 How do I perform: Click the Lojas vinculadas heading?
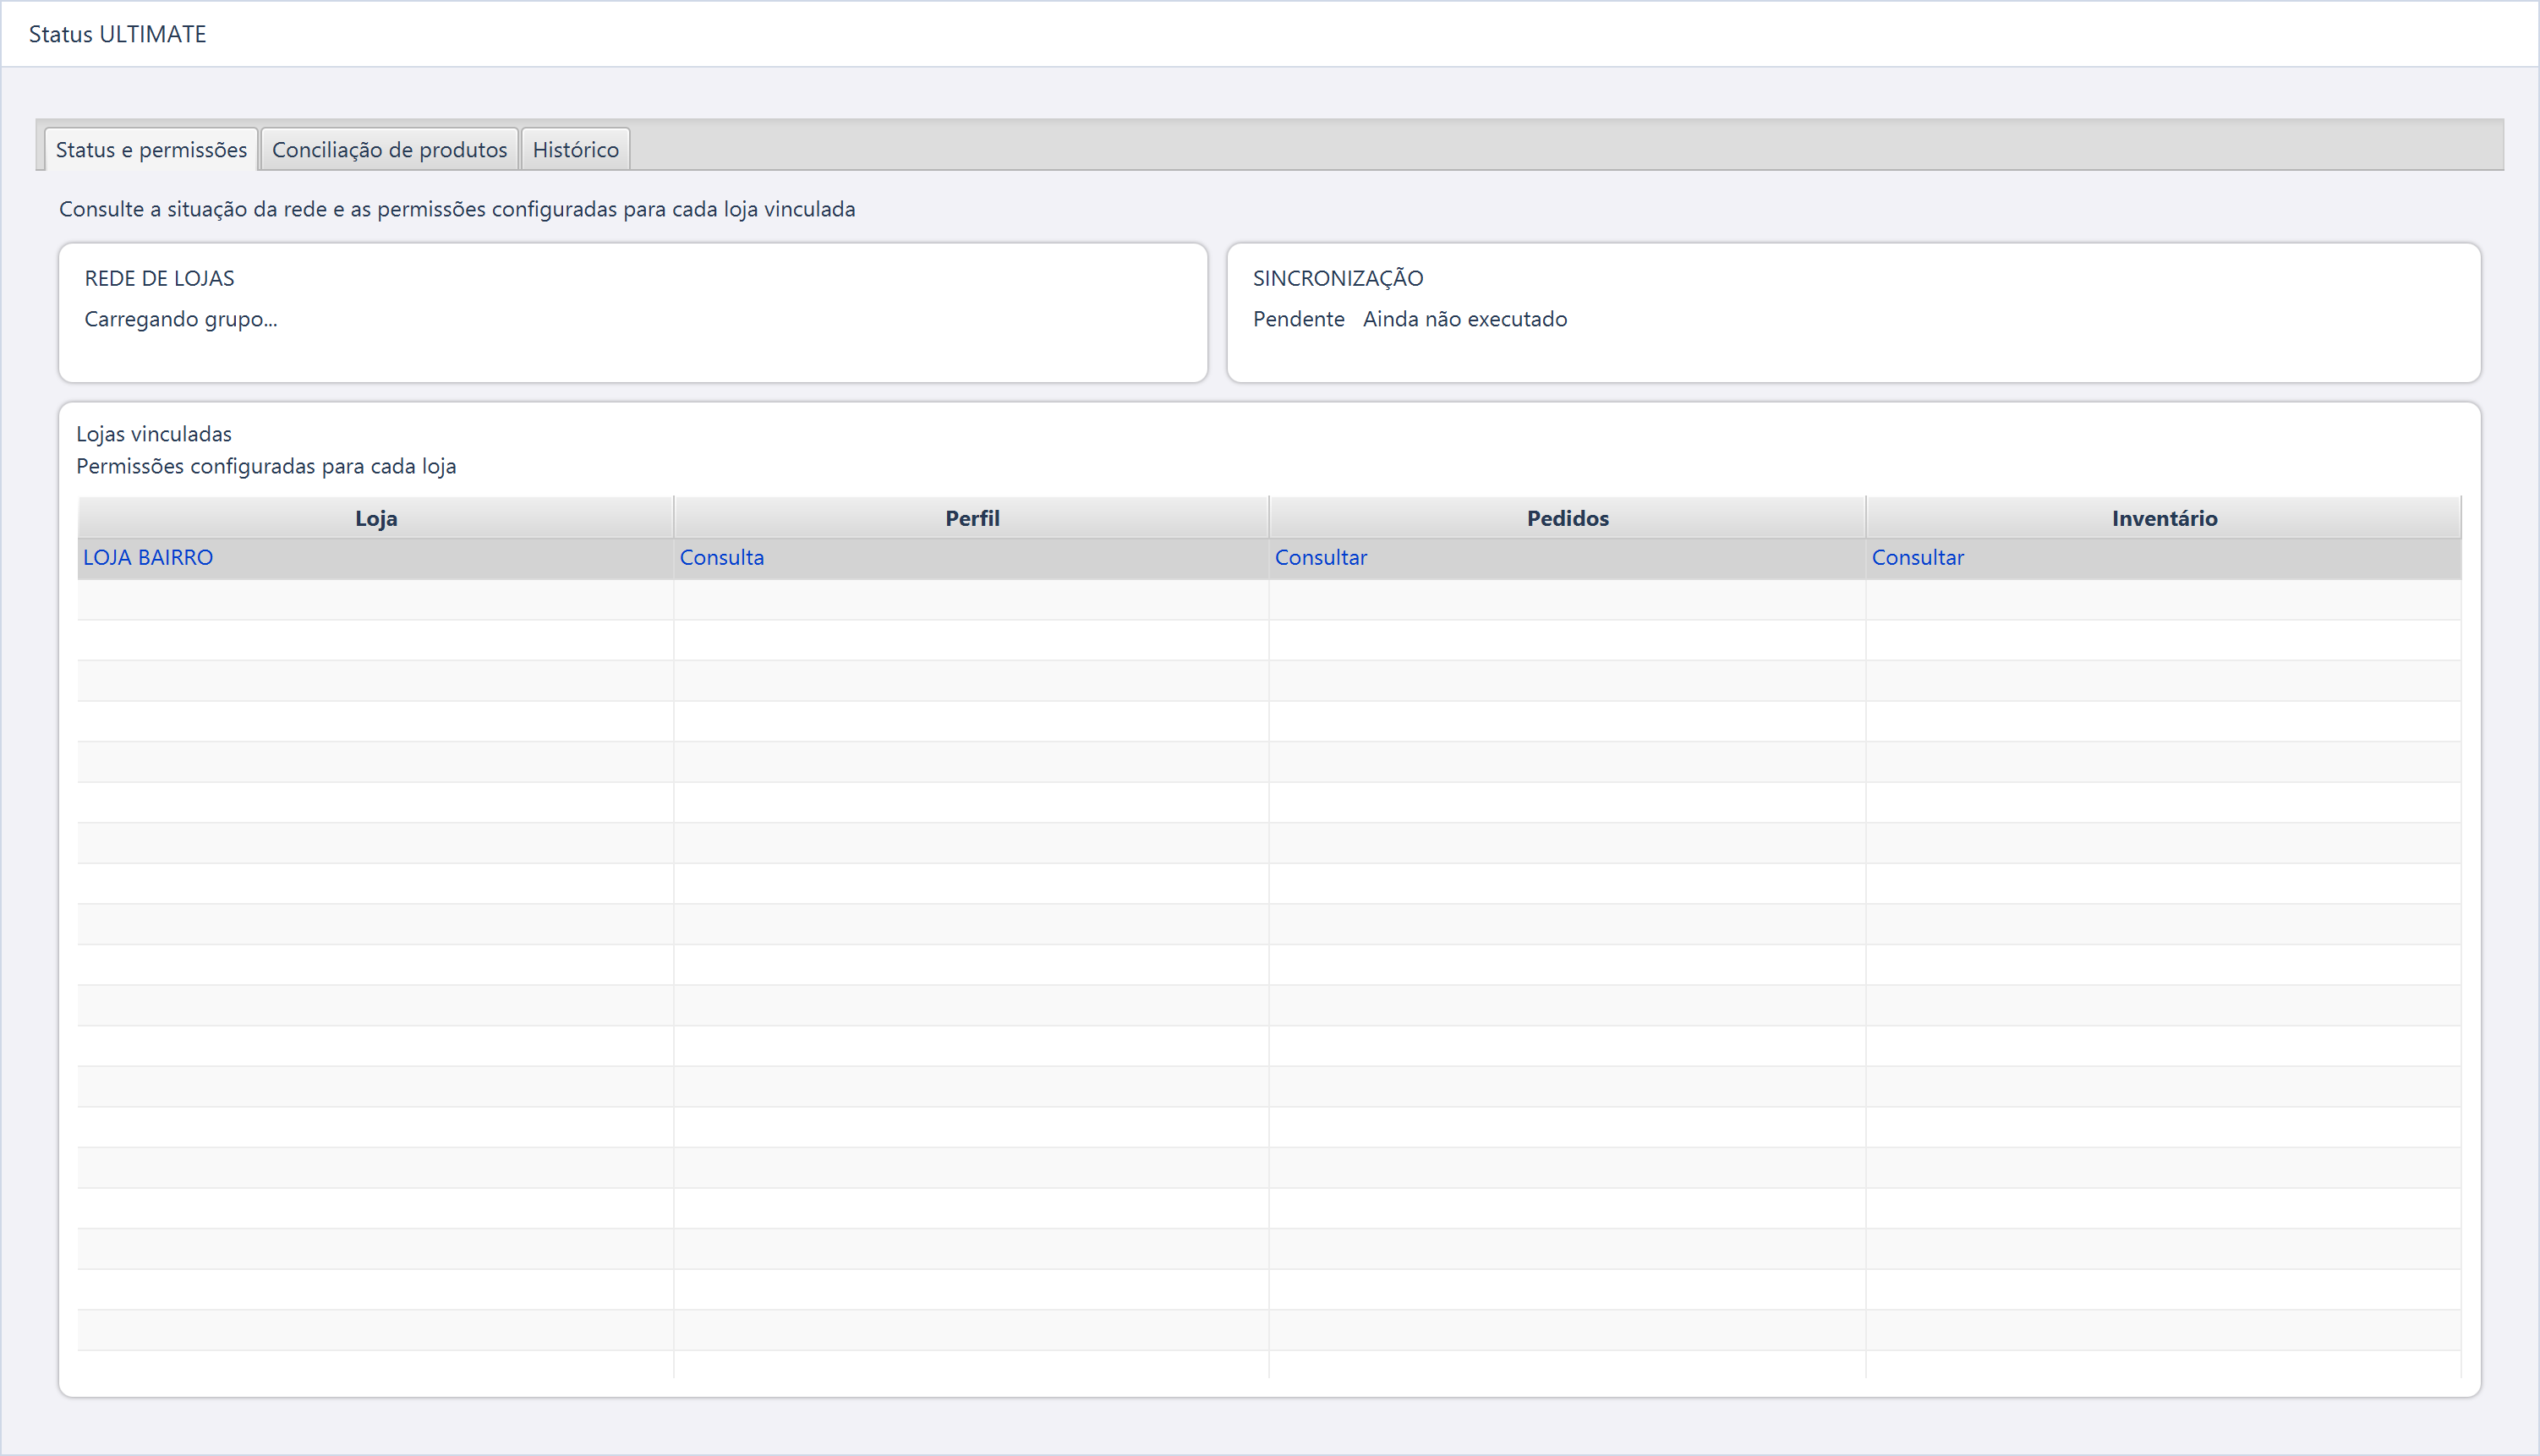tap(154, 434)
